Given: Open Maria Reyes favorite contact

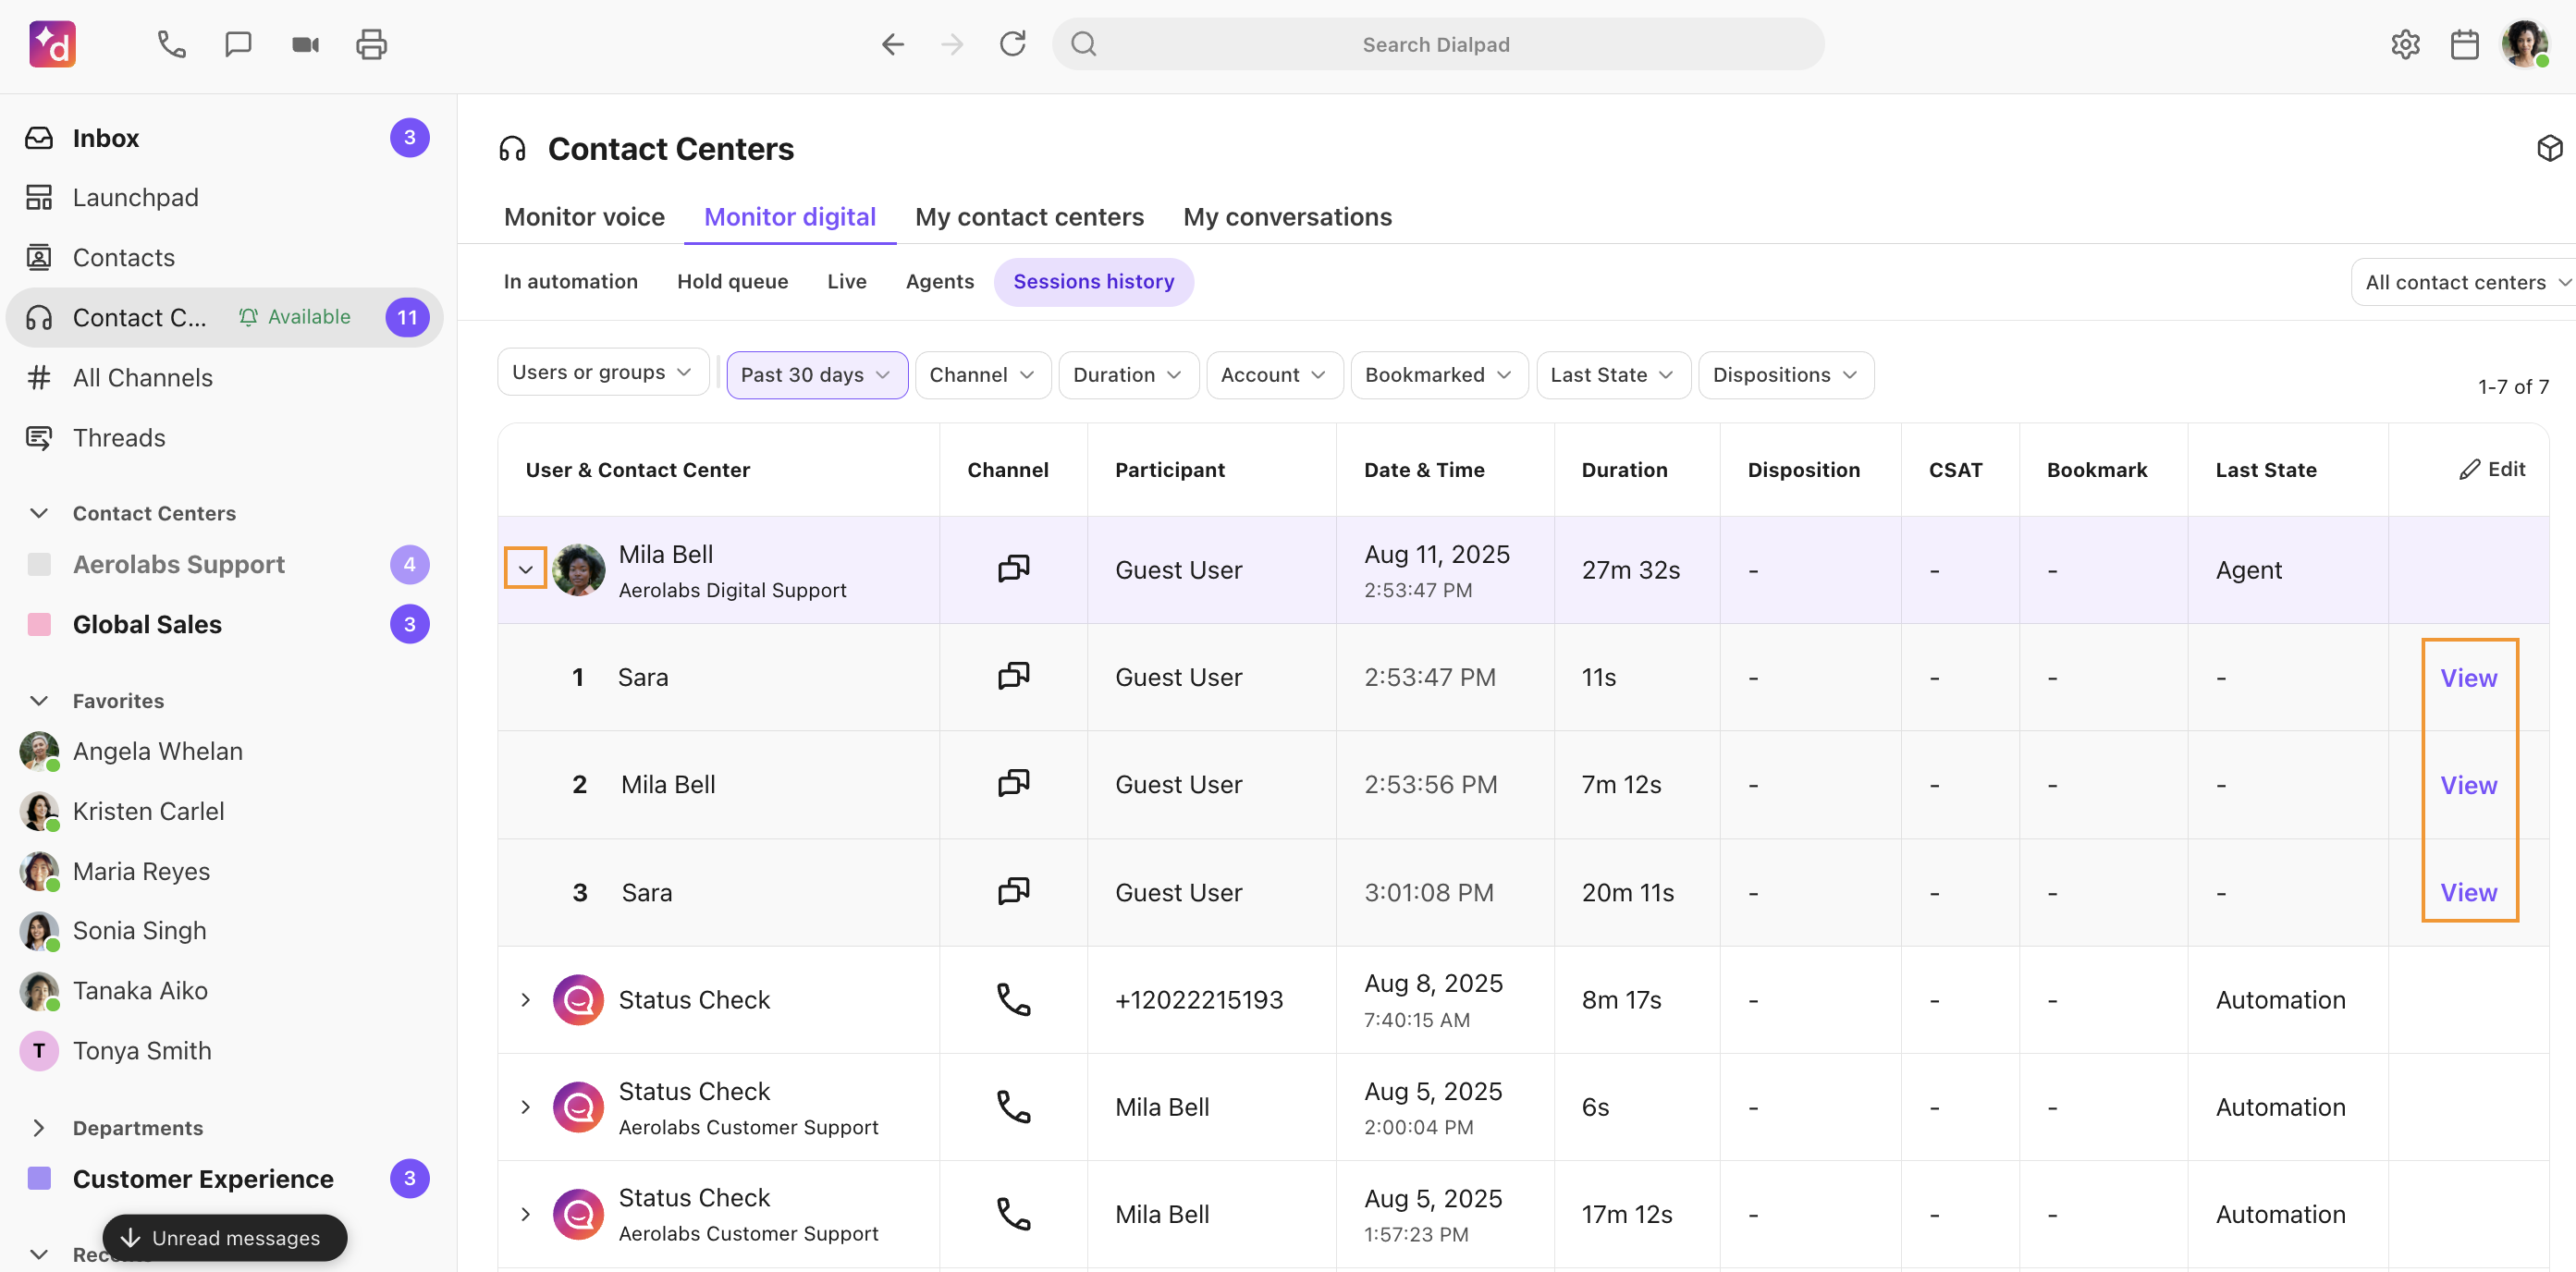Looking at the screenshot, I should [x=225, y=872].
